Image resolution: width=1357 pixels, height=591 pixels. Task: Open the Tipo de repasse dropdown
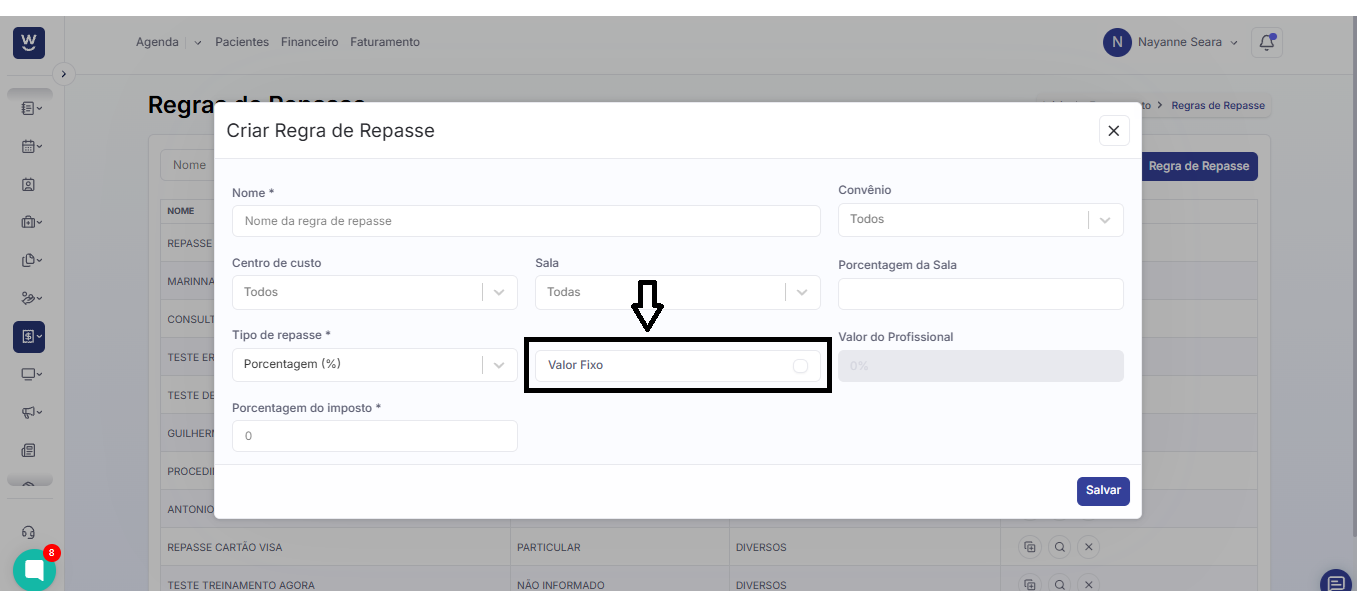(x=375, y=365)
